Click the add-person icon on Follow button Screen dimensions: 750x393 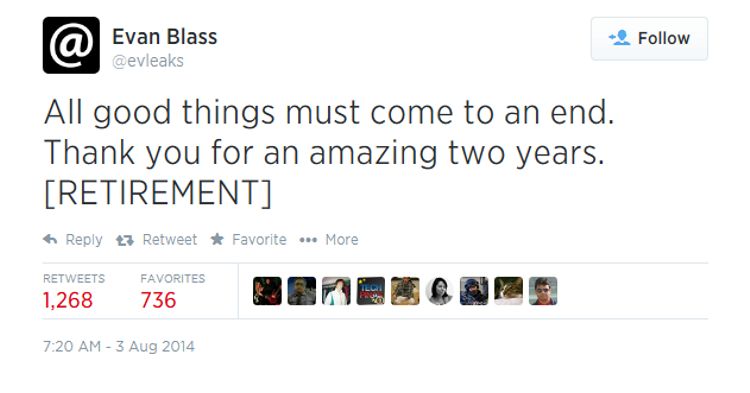point(619,38)
